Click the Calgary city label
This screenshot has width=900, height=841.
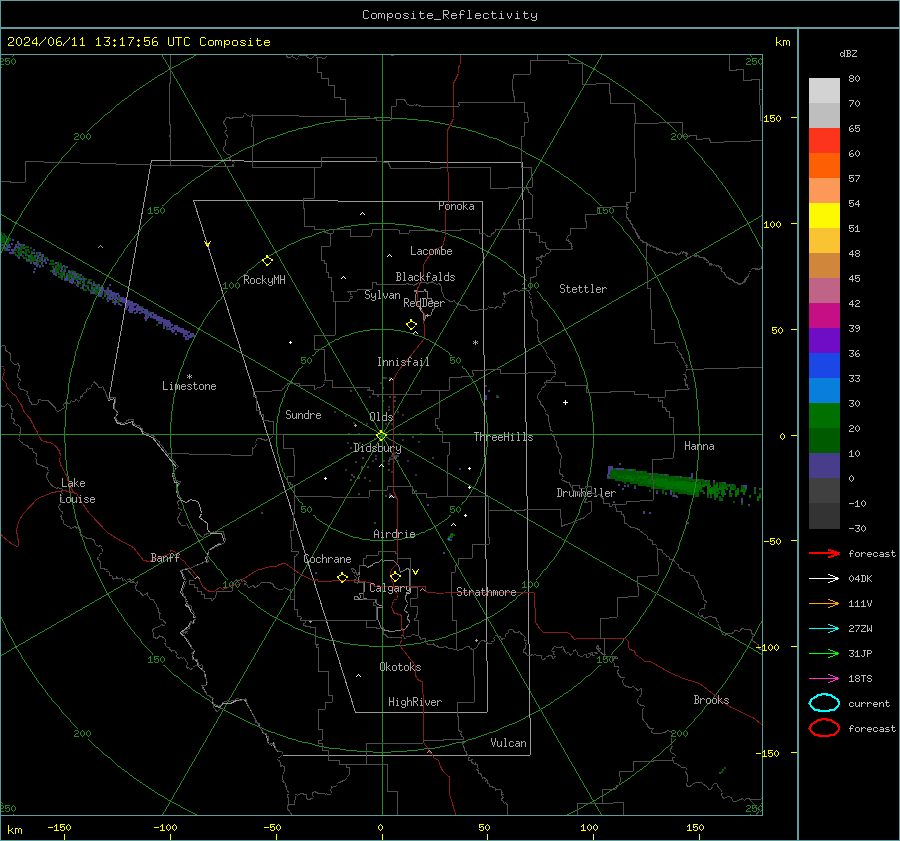pos(390,588)
